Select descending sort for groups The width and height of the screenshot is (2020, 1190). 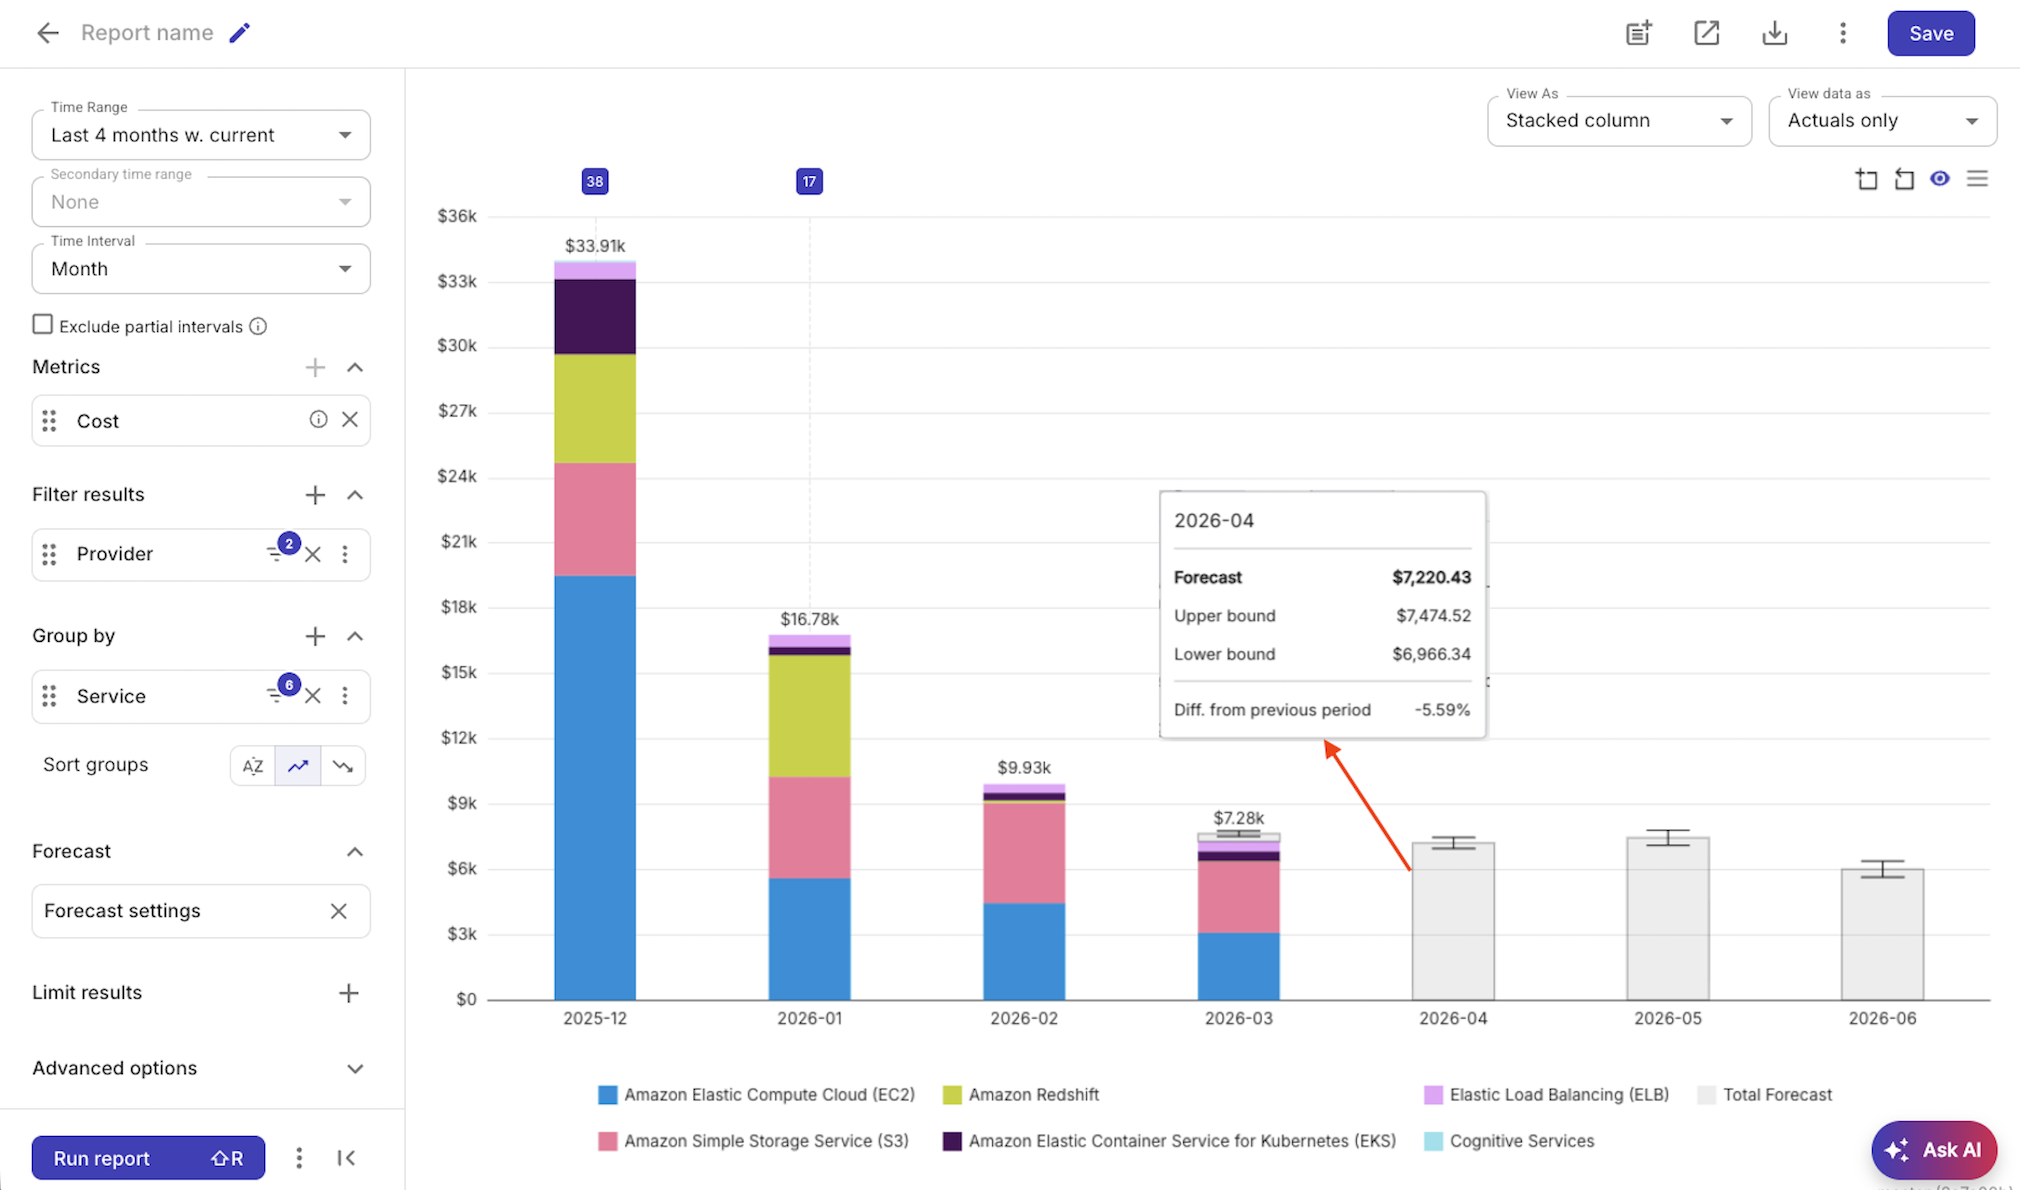point(343,765)
